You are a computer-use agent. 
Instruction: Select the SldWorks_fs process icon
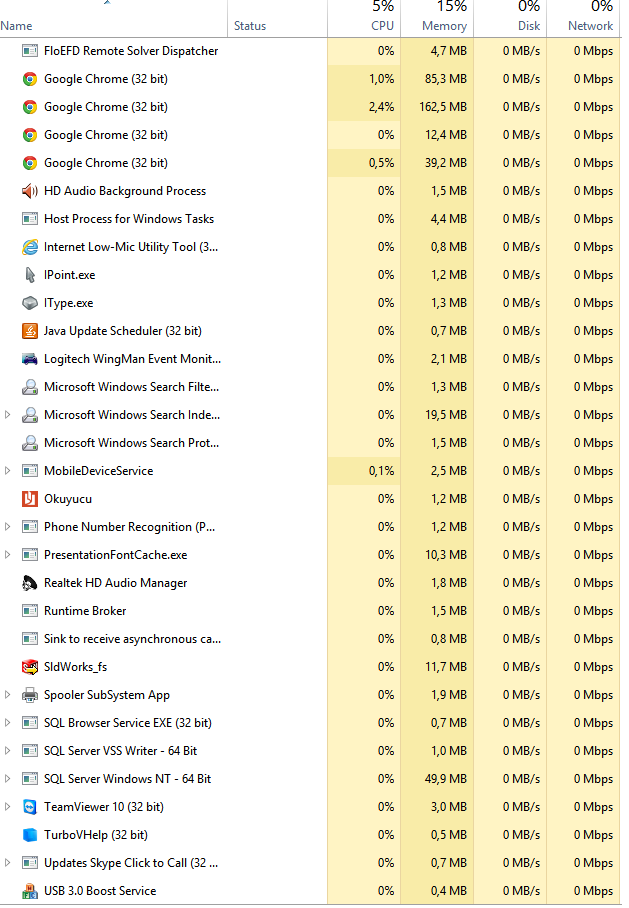(x=30, y=667)
